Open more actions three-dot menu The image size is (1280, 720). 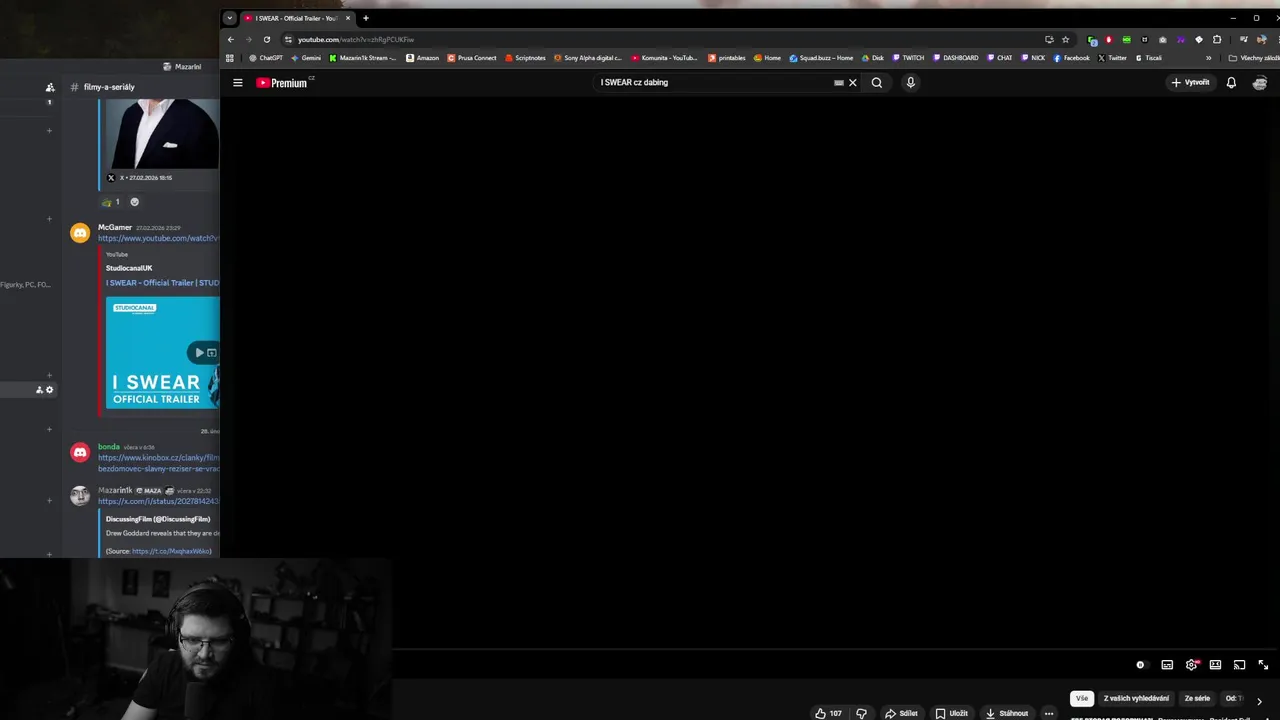(x=1049, y=713)
